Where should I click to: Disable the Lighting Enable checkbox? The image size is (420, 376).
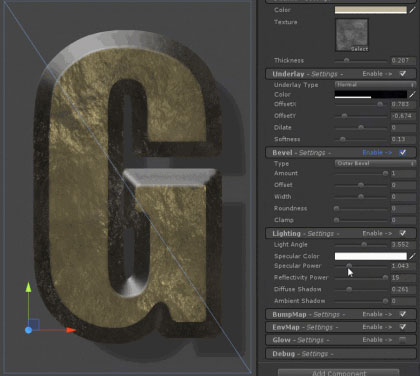tap(403, 233)
